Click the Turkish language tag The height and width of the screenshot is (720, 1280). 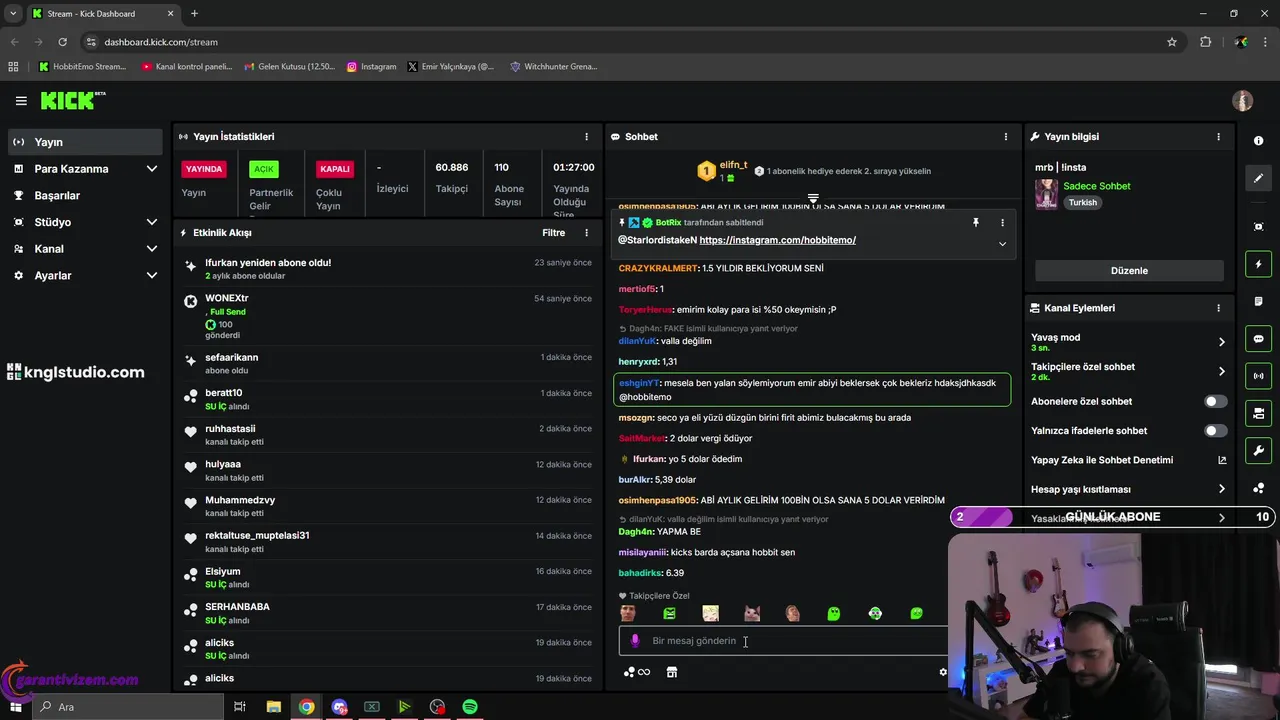[x=1082, y=203]
